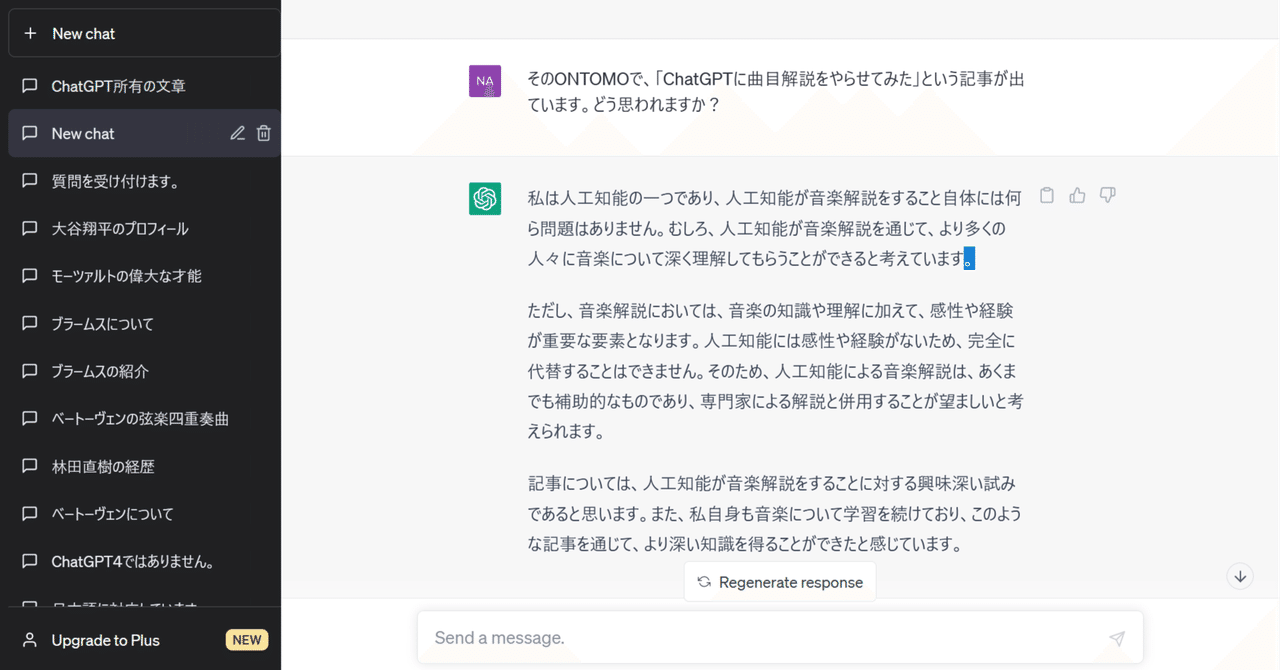Image resolution: width=1280 pixels, height=670 pixels.
Task: Give the response a thumbs down
Action: [1107, 195]
